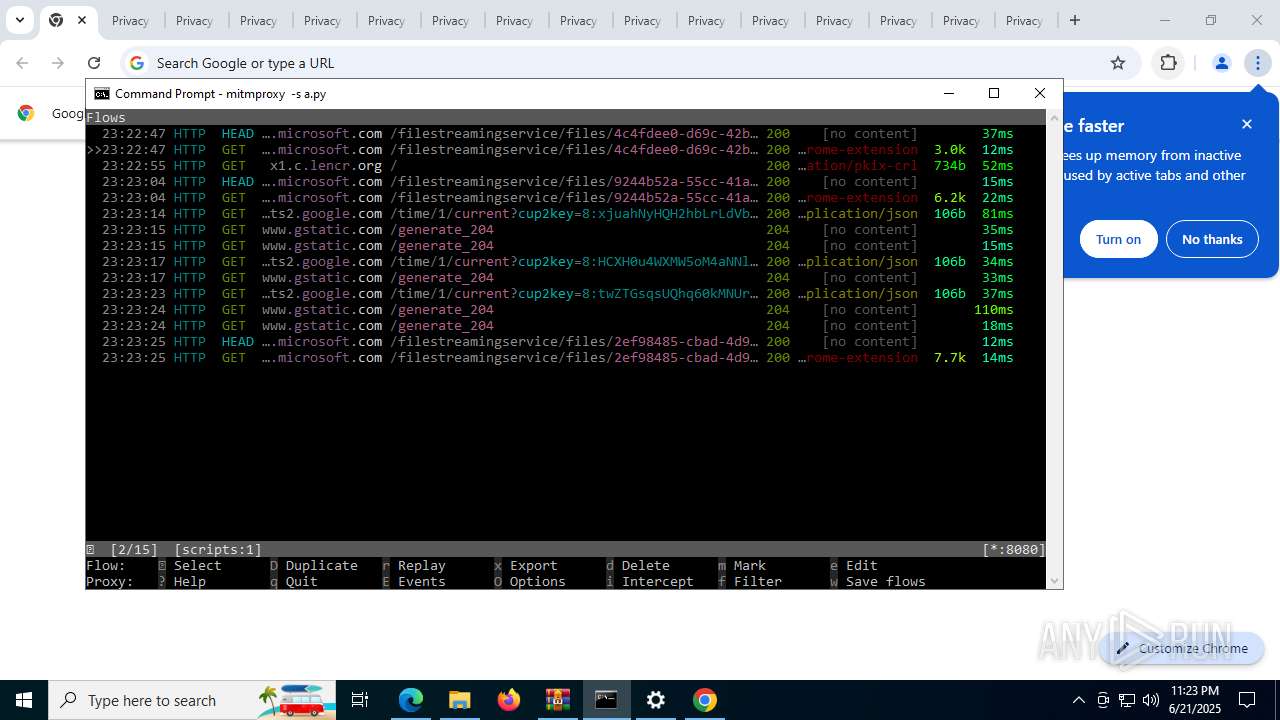The width and height of the screenshot is (1280, 720).
Task: Add a new tab with plus button
Action: pos(1075,20)
